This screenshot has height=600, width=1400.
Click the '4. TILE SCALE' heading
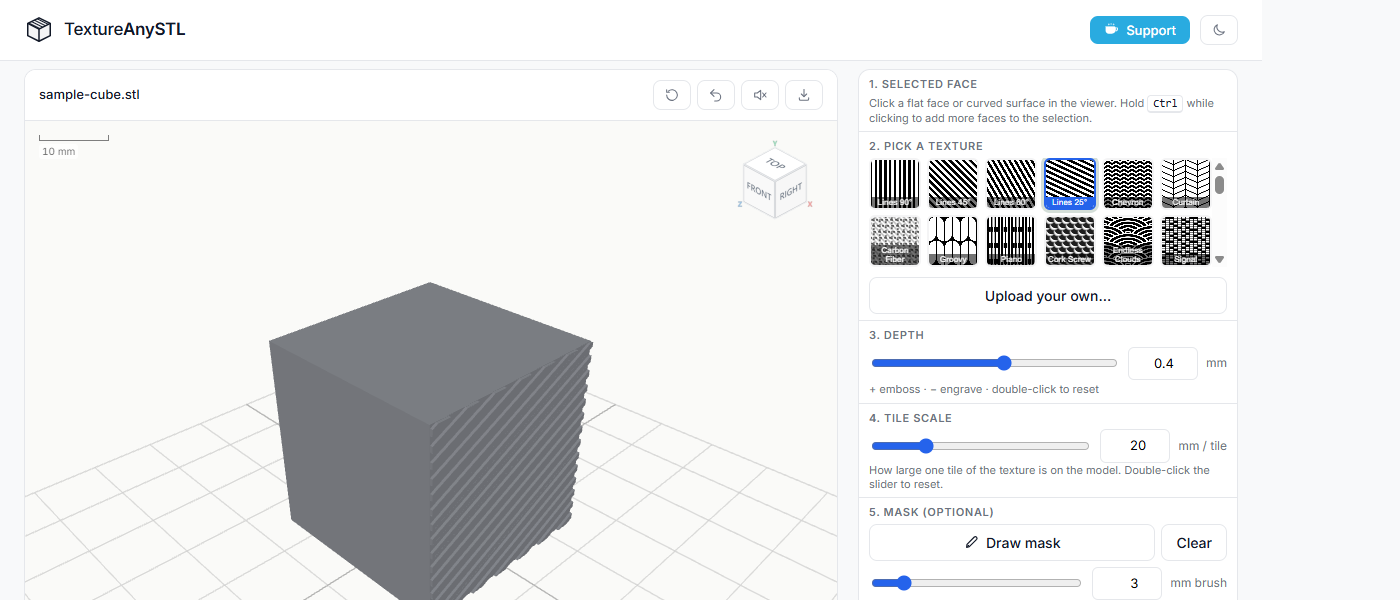pos(910,418)
